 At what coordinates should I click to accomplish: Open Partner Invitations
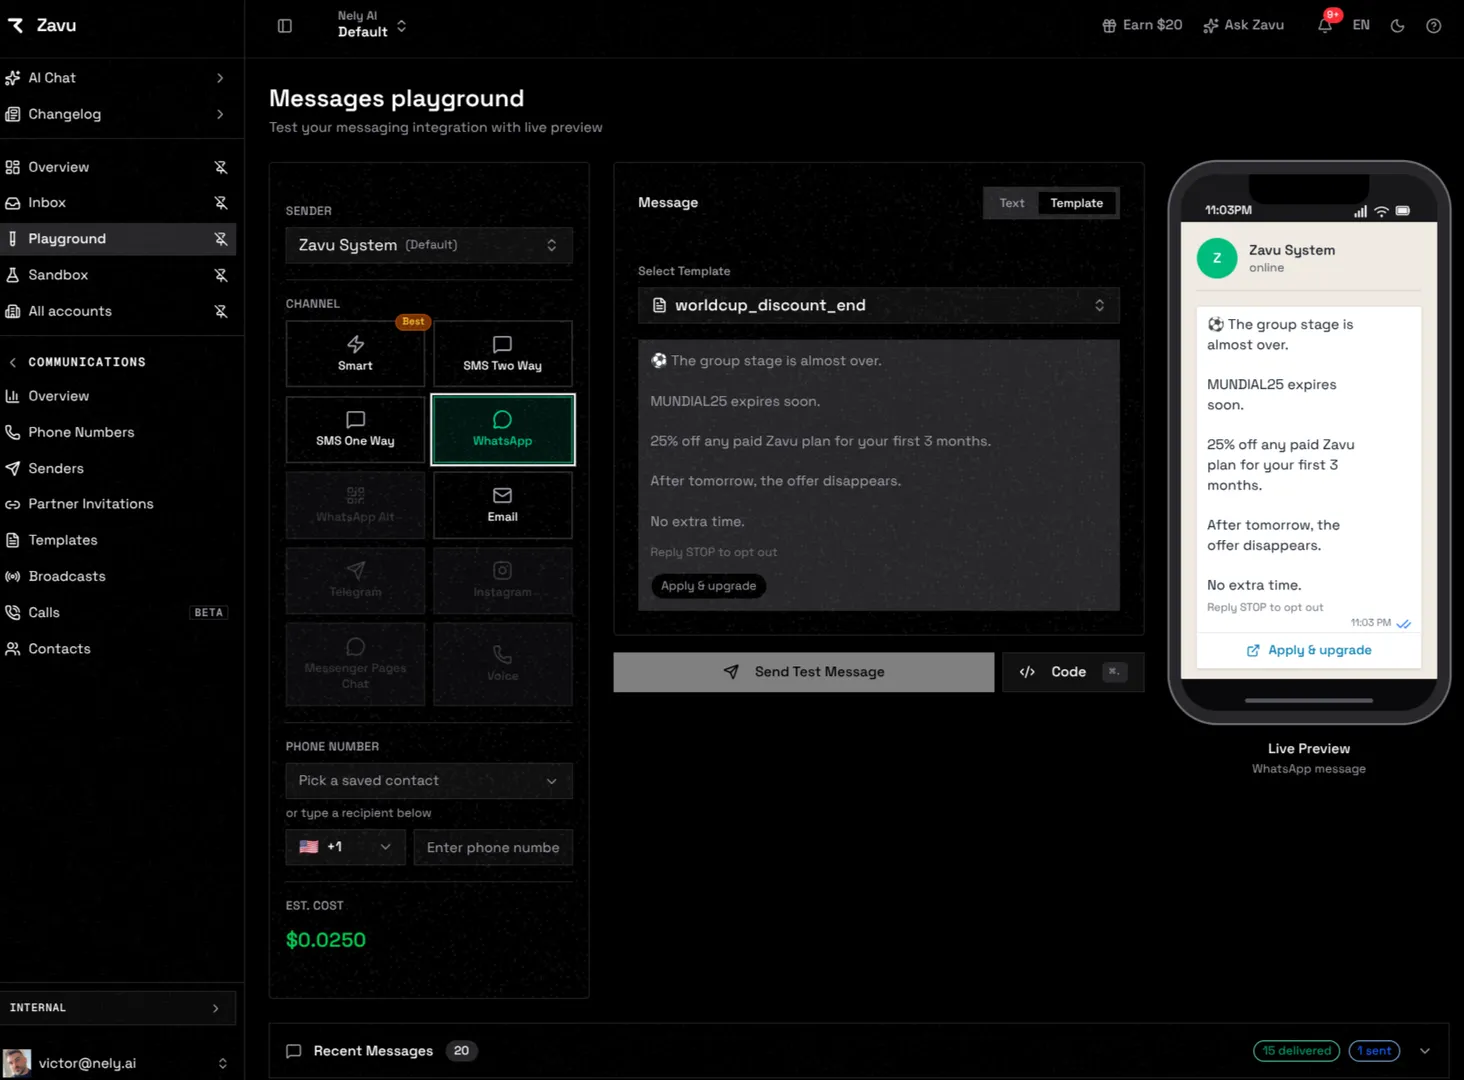click(118, 504)
